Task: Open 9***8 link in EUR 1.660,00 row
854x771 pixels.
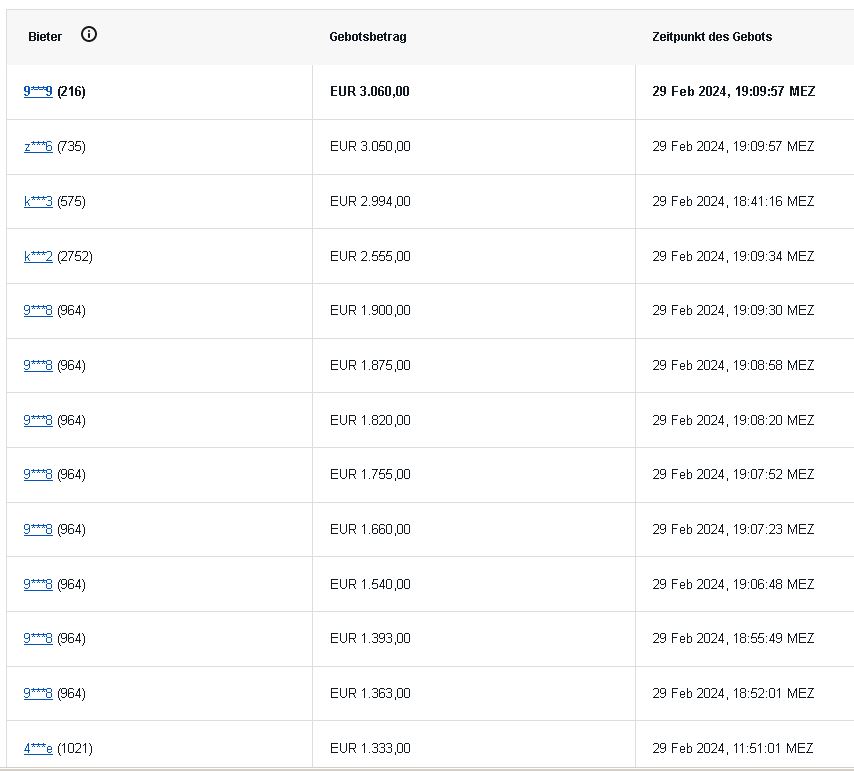Action: tap(38, 529)
